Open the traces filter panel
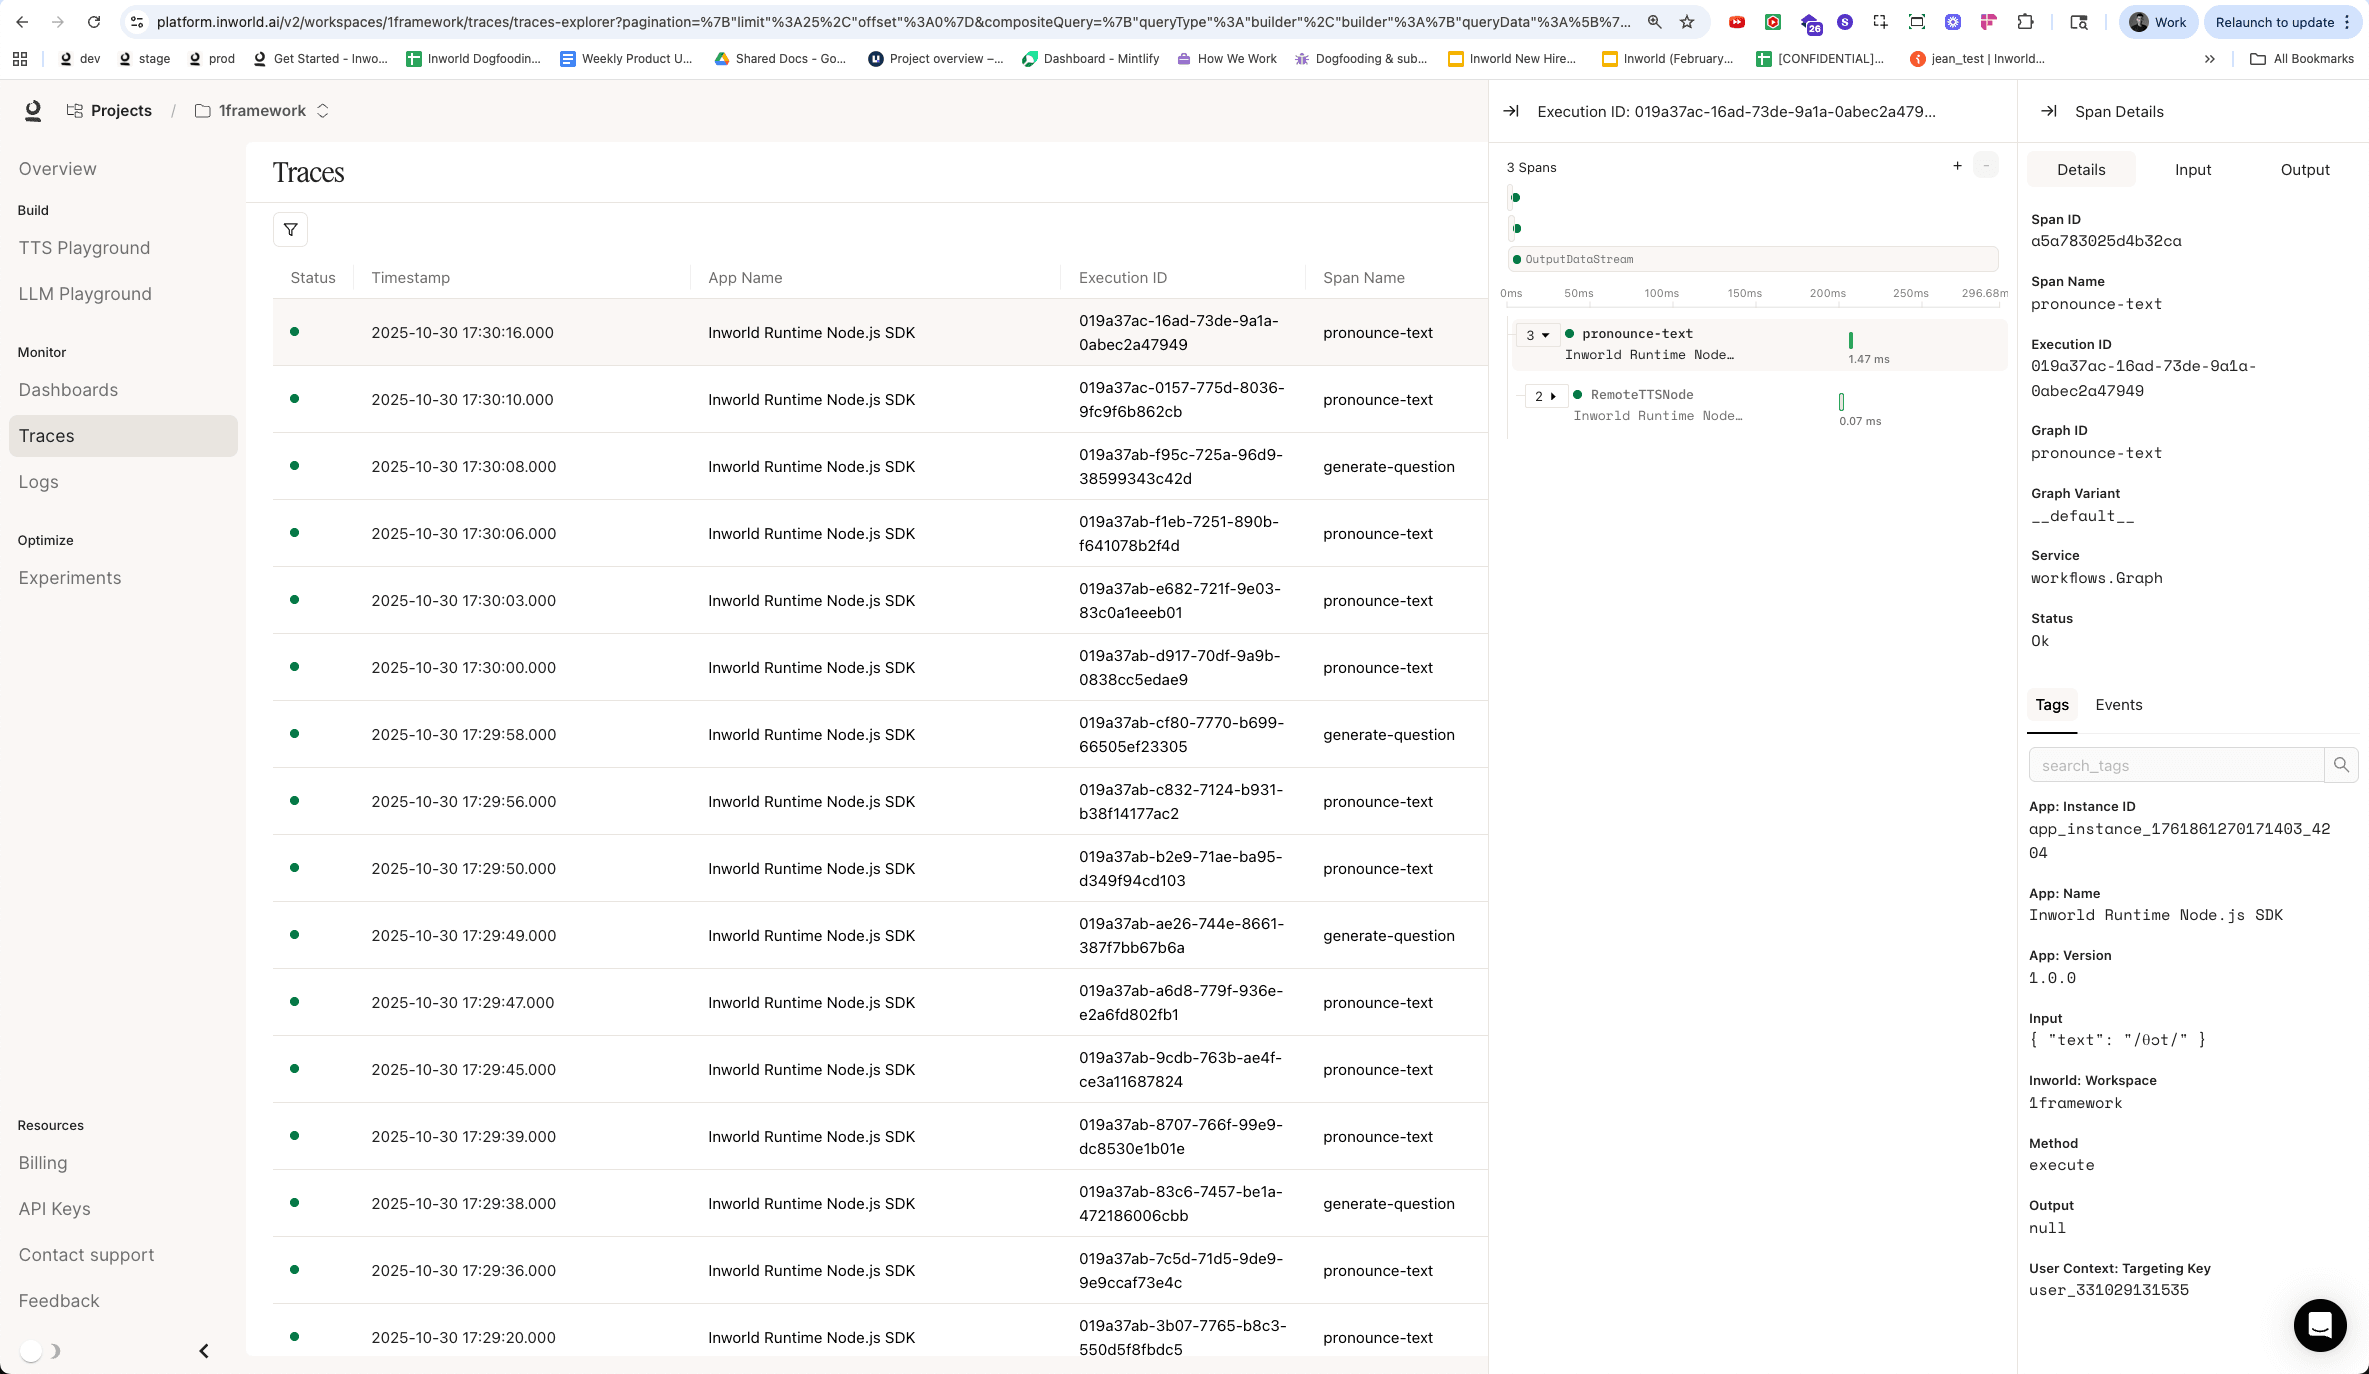2369x1374 pixels. pos(291,229)
